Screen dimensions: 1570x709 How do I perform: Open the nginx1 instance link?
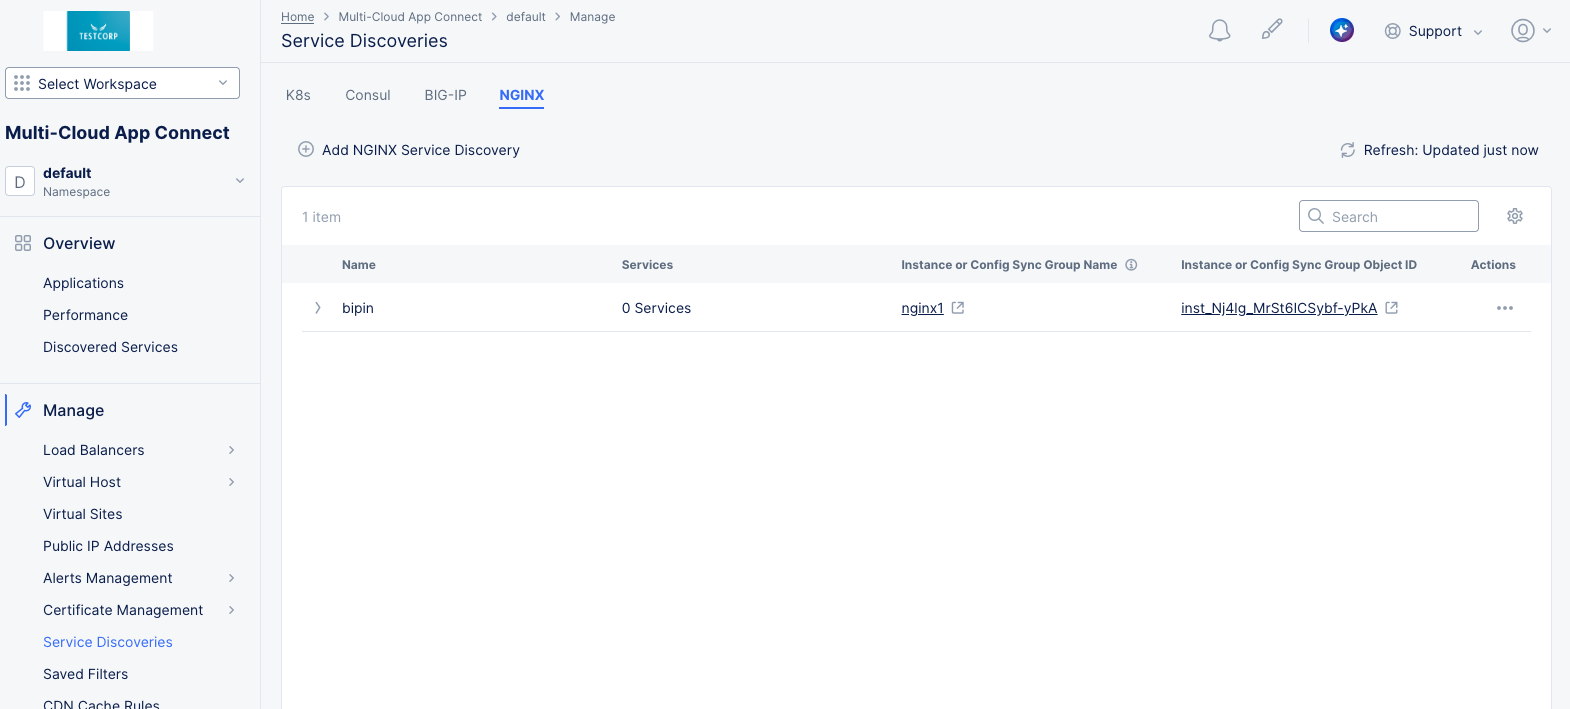[x=922, y=308]
